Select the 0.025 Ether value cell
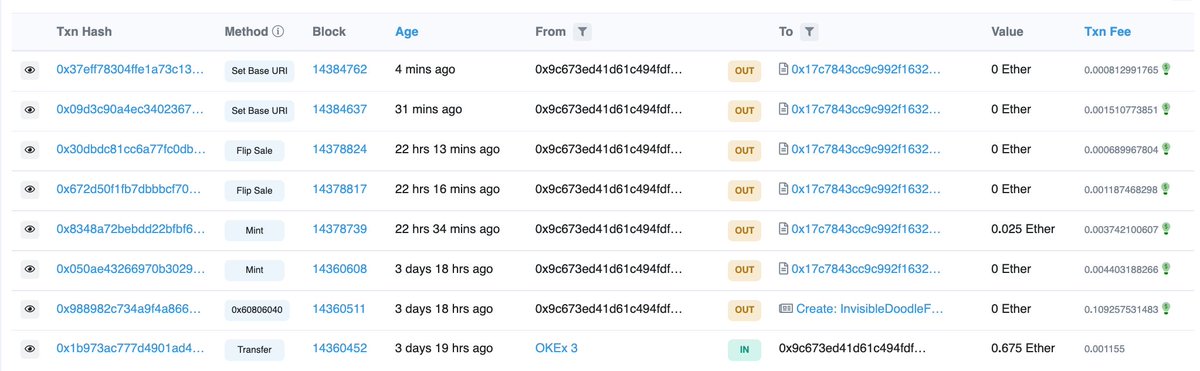 [1023, 229]
